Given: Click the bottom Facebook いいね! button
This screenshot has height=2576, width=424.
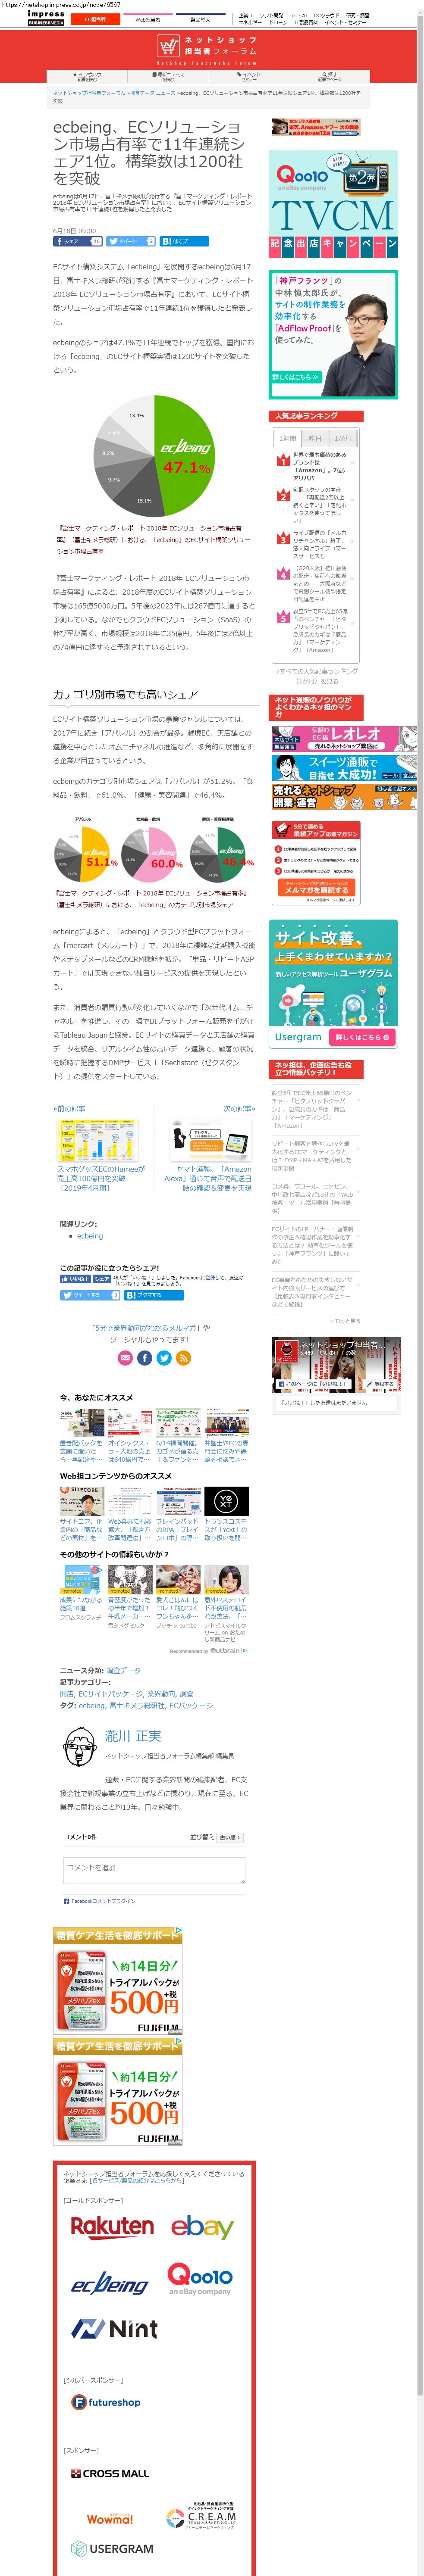Looking at the screenshot, I should pyautogui.click(x=75, y=1278).
